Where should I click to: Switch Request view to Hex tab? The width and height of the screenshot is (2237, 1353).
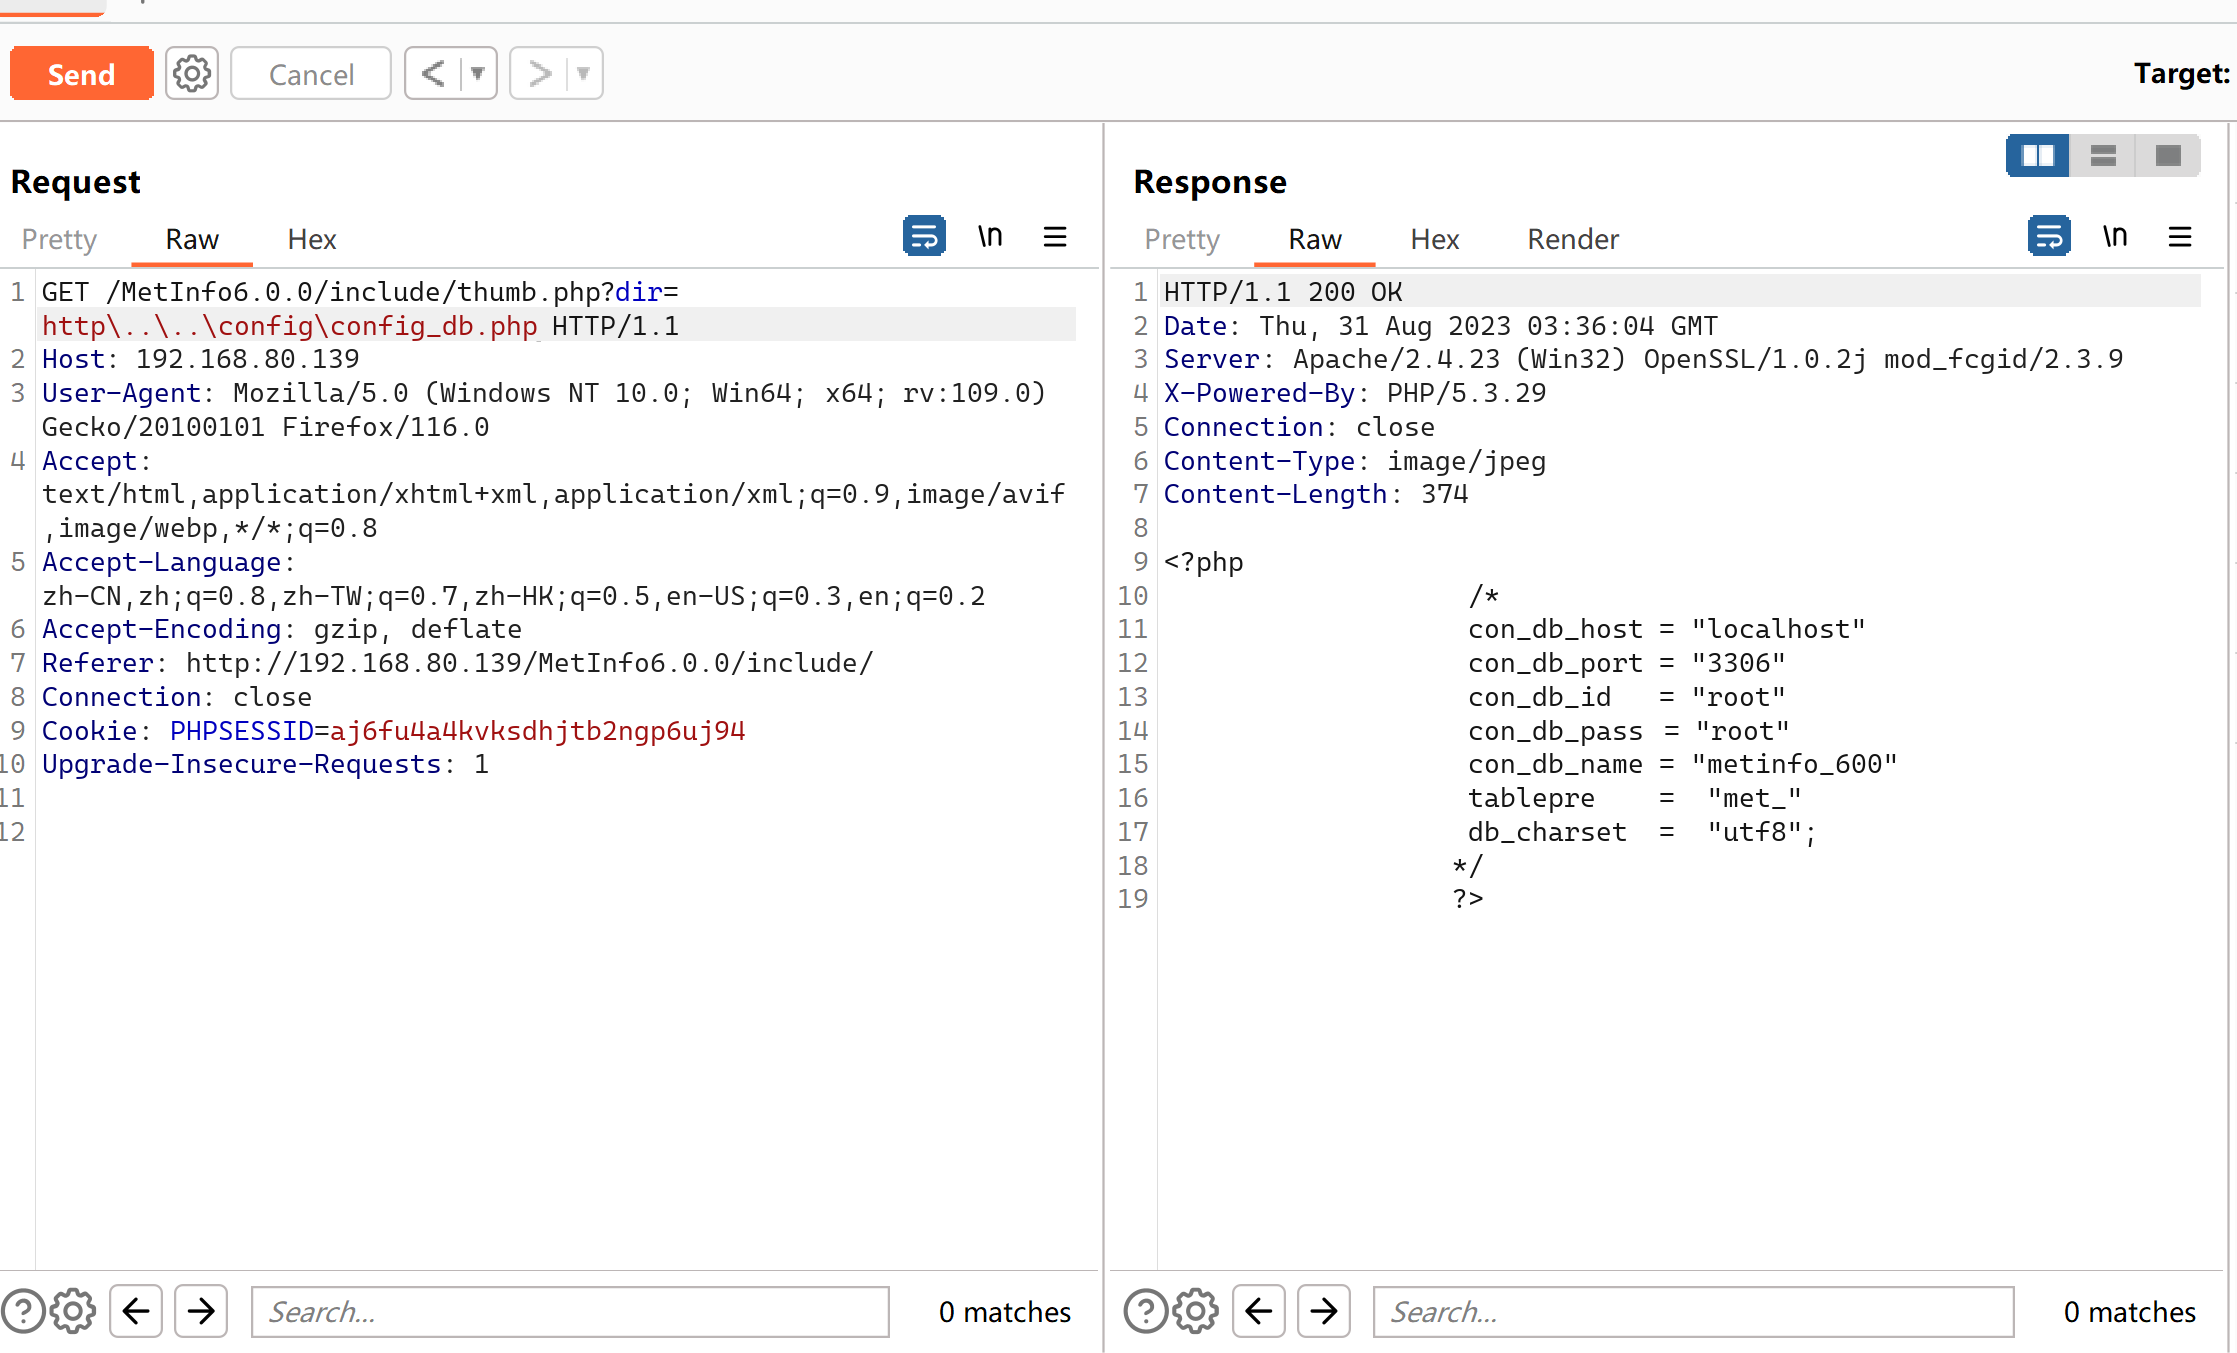coord(311,239)
